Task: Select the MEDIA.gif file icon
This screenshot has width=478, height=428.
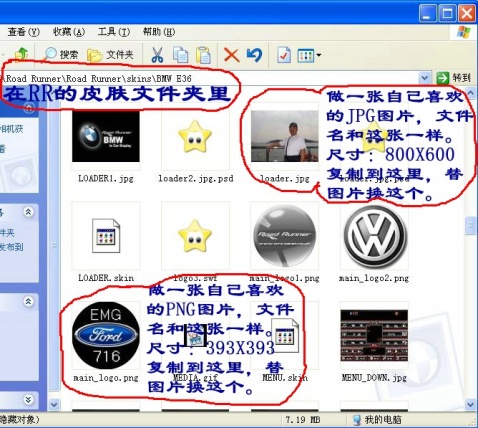Action: [x=196, y=336]
